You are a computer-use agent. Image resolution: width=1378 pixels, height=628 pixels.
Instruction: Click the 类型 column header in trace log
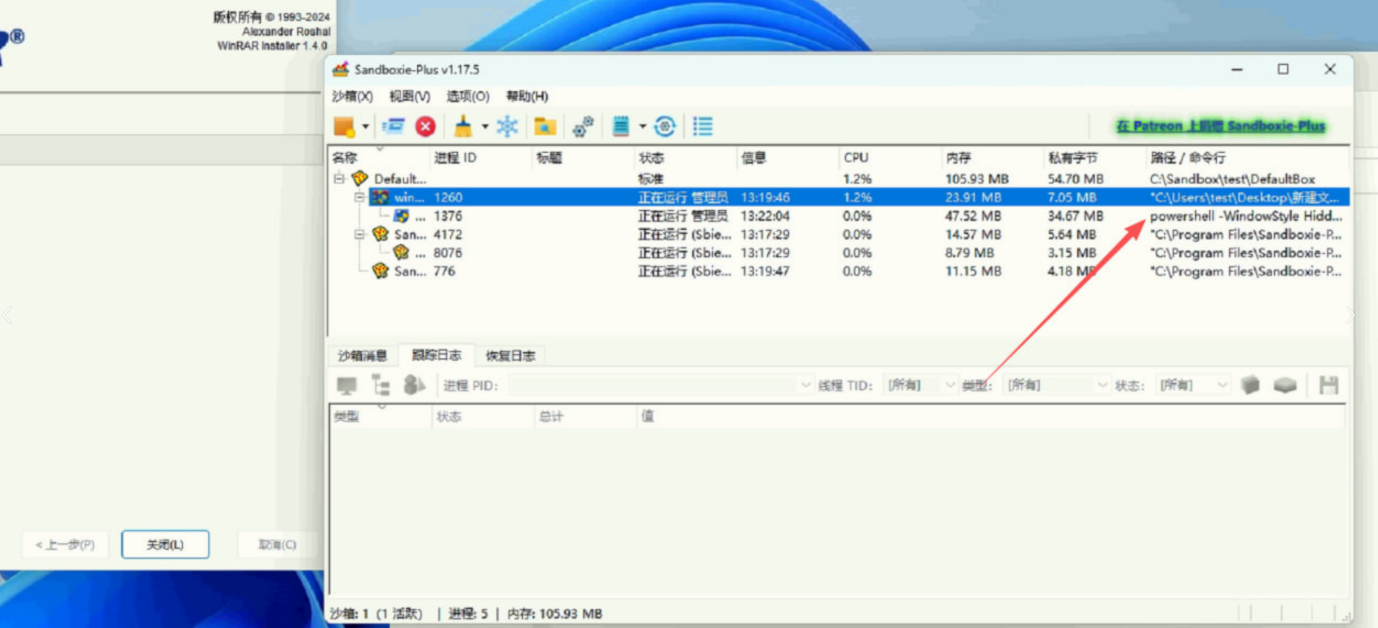point(379,416)
